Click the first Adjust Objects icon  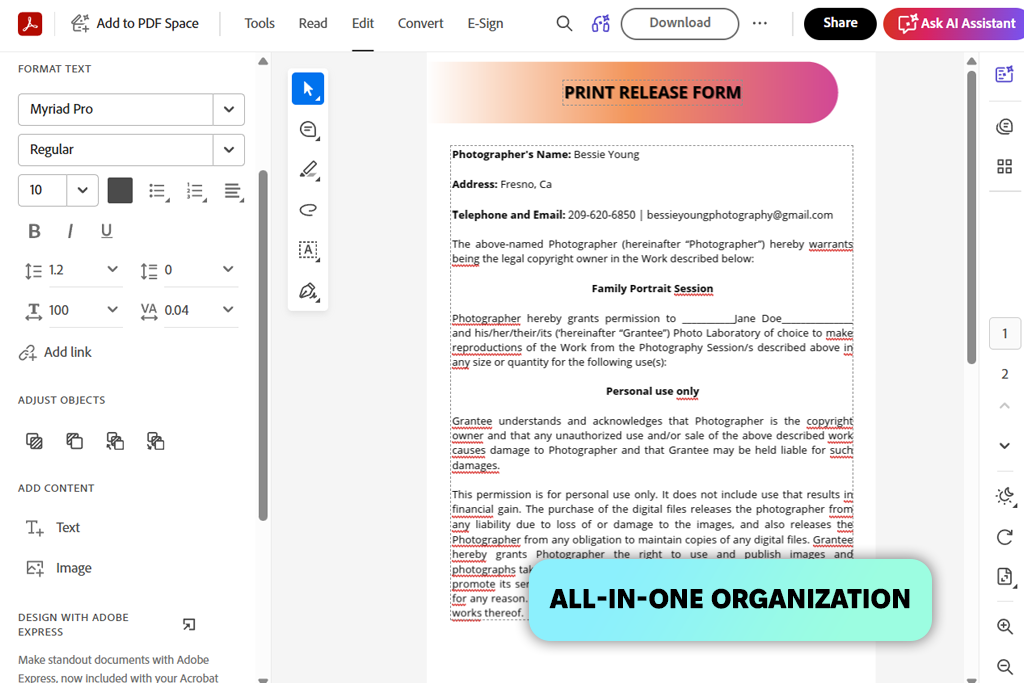(x=34, y=441)
